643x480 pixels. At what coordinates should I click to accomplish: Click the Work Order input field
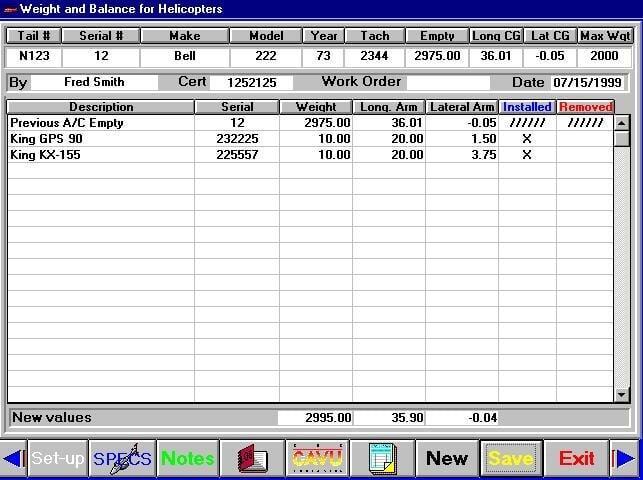pyautogui.click(x=448, y=82)
